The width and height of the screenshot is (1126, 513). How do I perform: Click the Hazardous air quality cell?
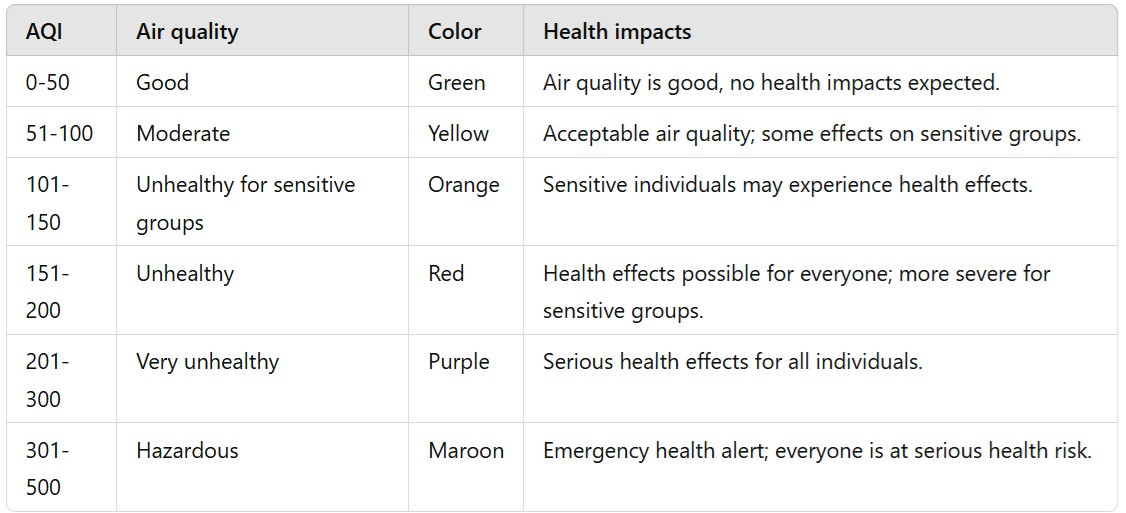pyautogui.click(x=187, y=450)
